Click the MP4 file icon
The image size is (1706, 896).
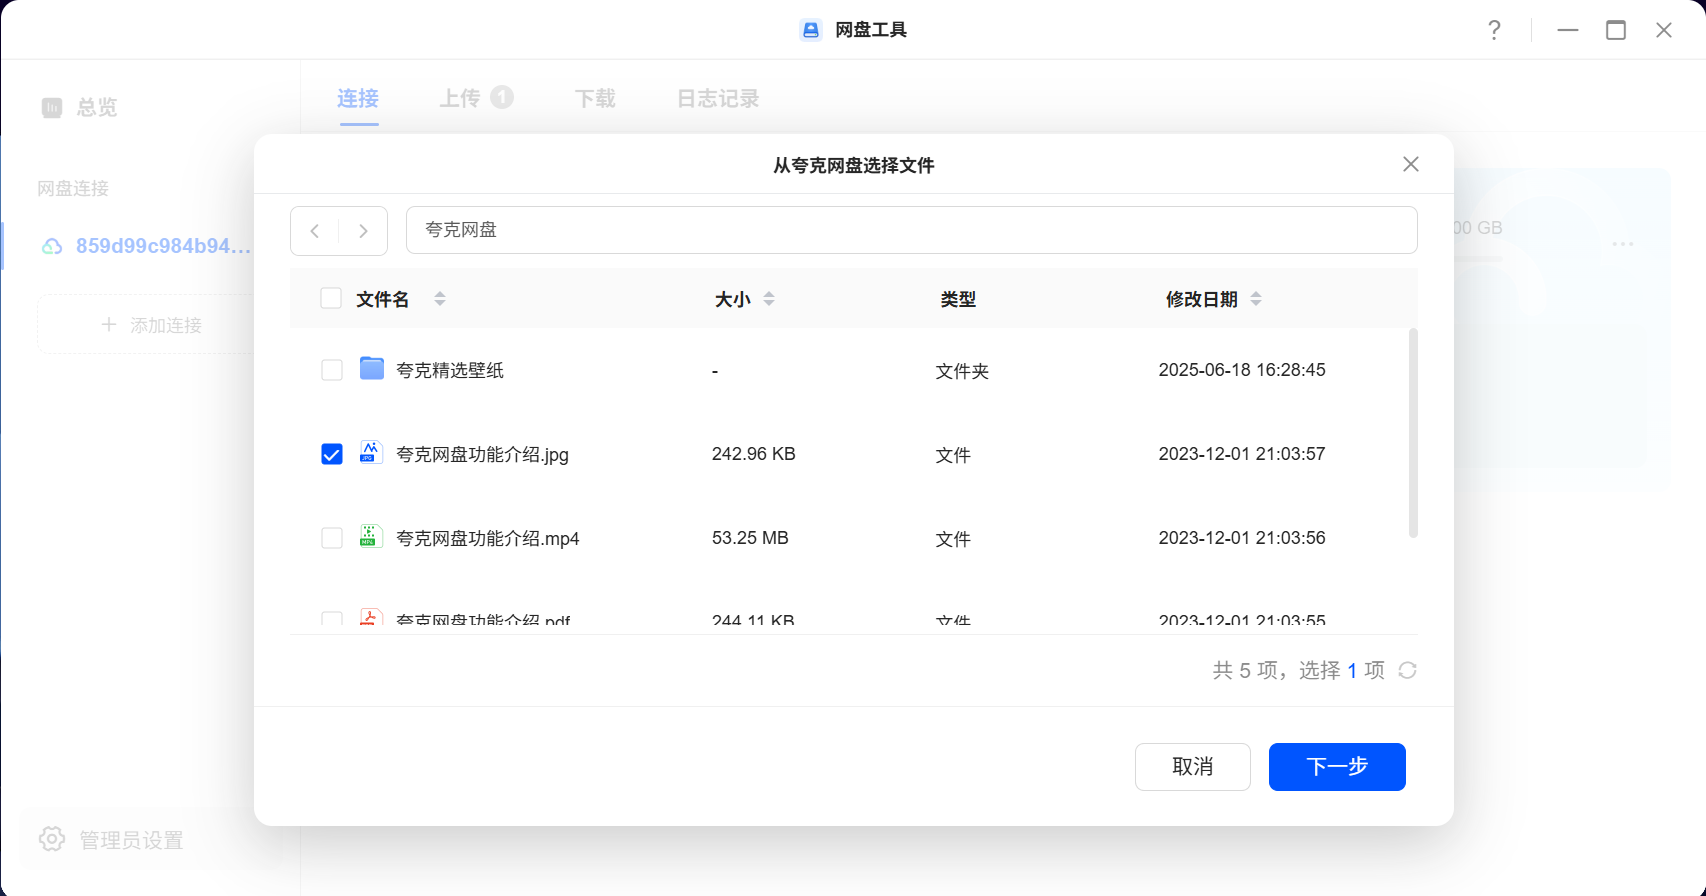(x=371, y=536)
